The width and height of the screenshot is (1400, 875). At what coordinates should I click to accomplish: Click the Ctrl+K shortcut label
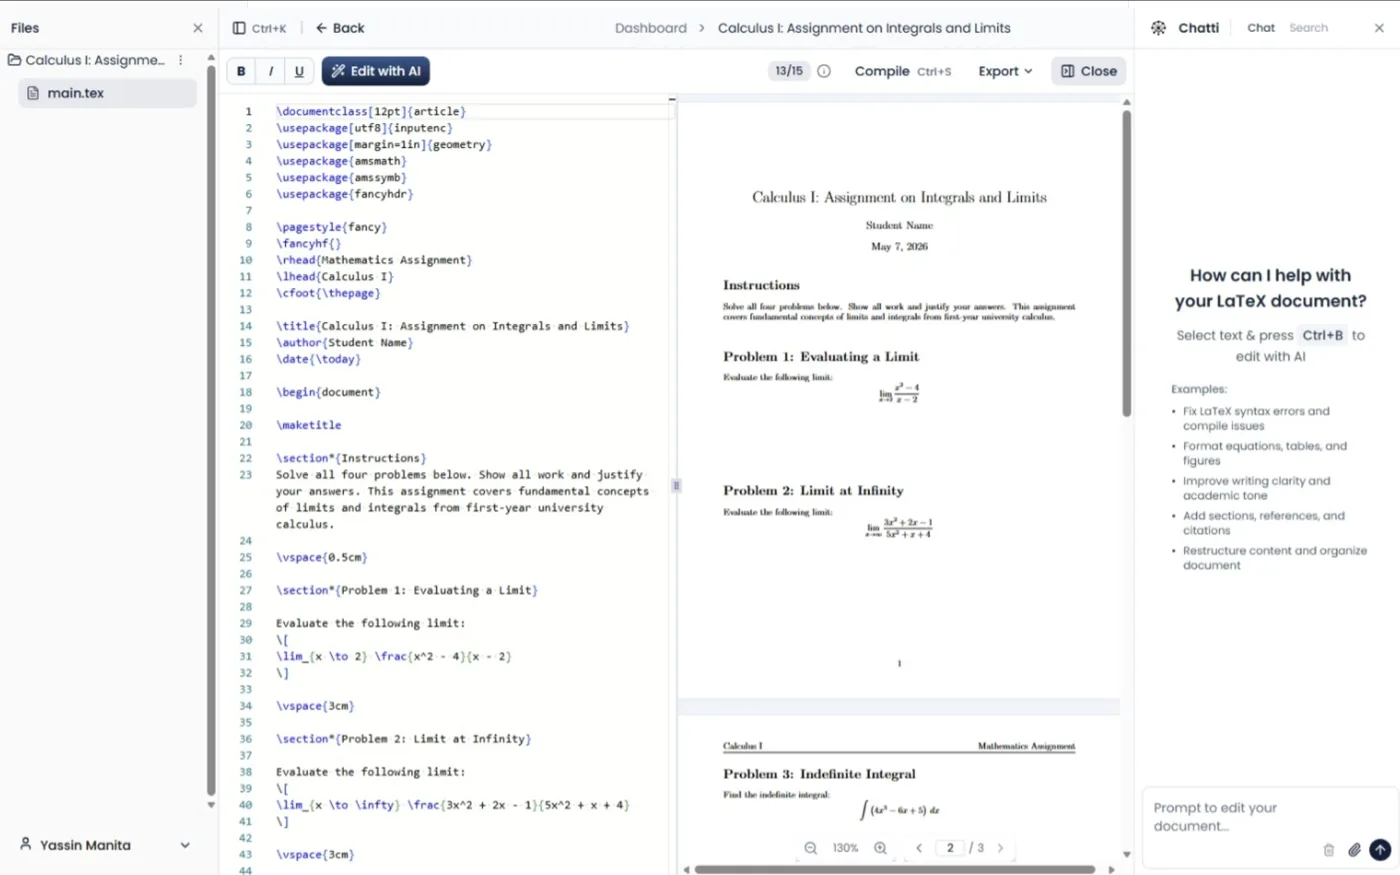269,28
